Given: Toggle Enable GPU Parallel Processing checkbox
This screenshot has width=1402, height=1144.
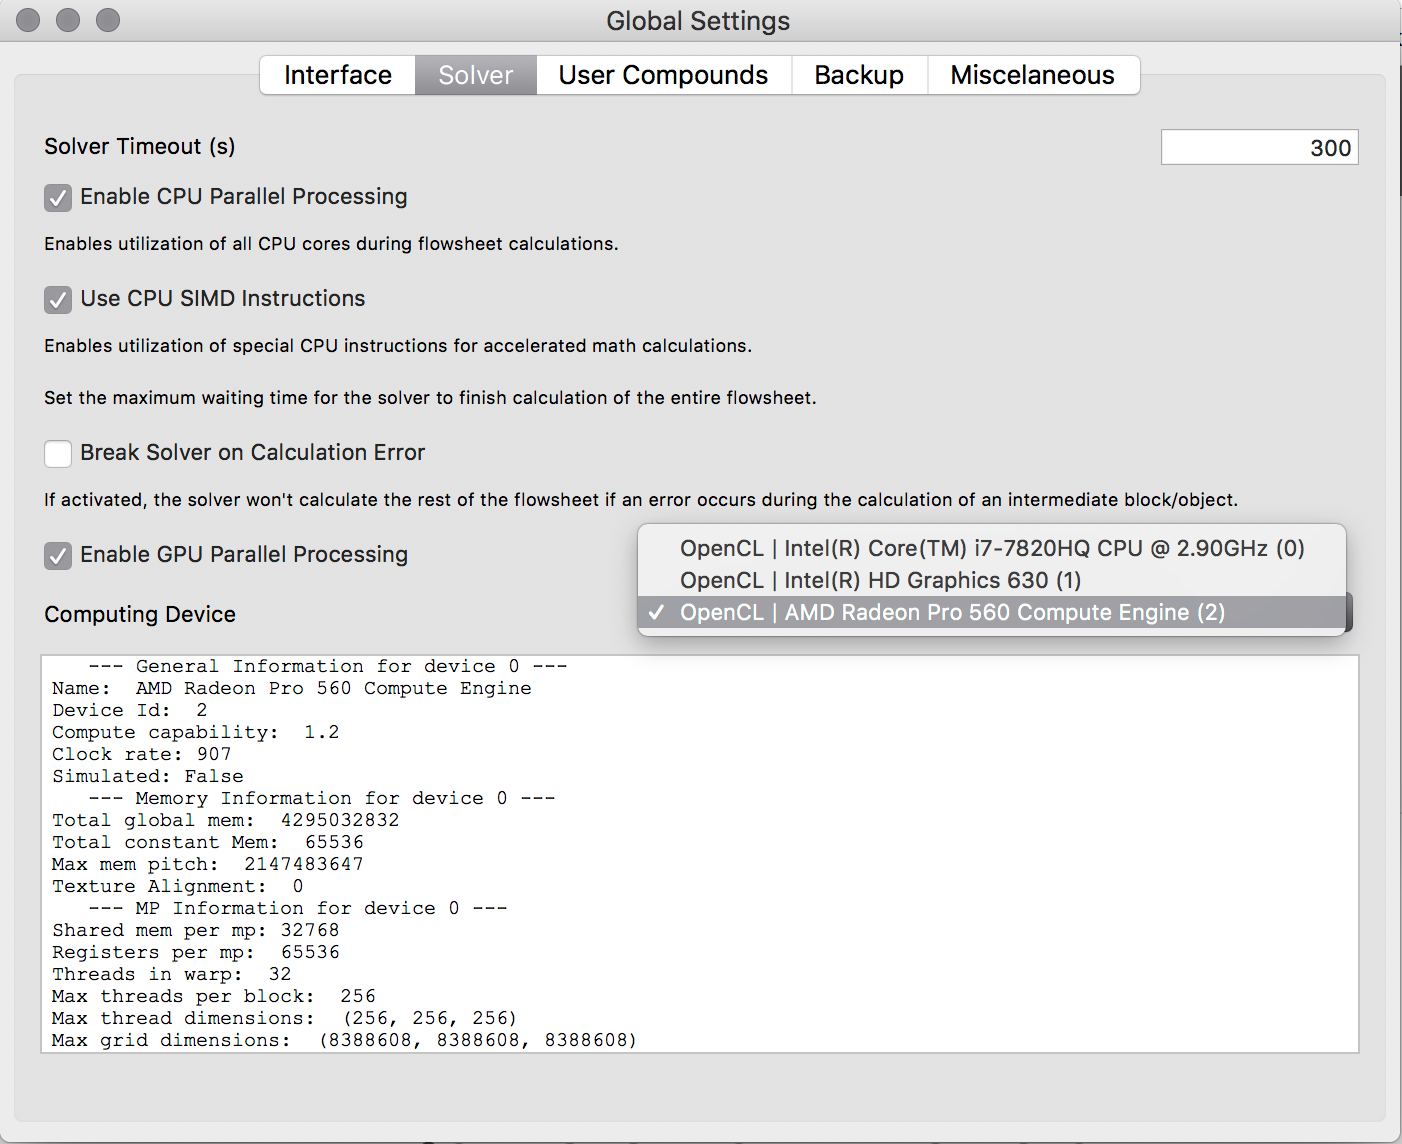Looking at the screenshot, I should click(x=58, y=555).
